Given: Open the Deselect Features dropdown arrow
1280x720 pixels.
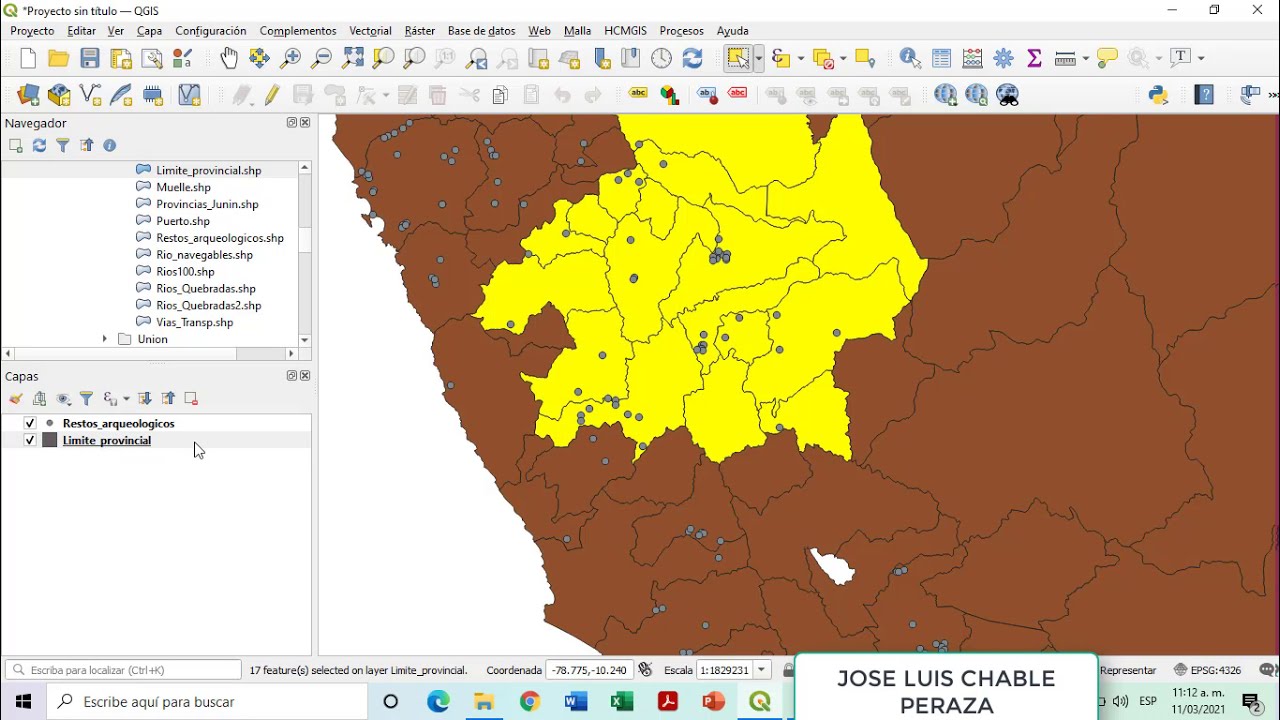Looking at the screenshot, I should point(843,59).
